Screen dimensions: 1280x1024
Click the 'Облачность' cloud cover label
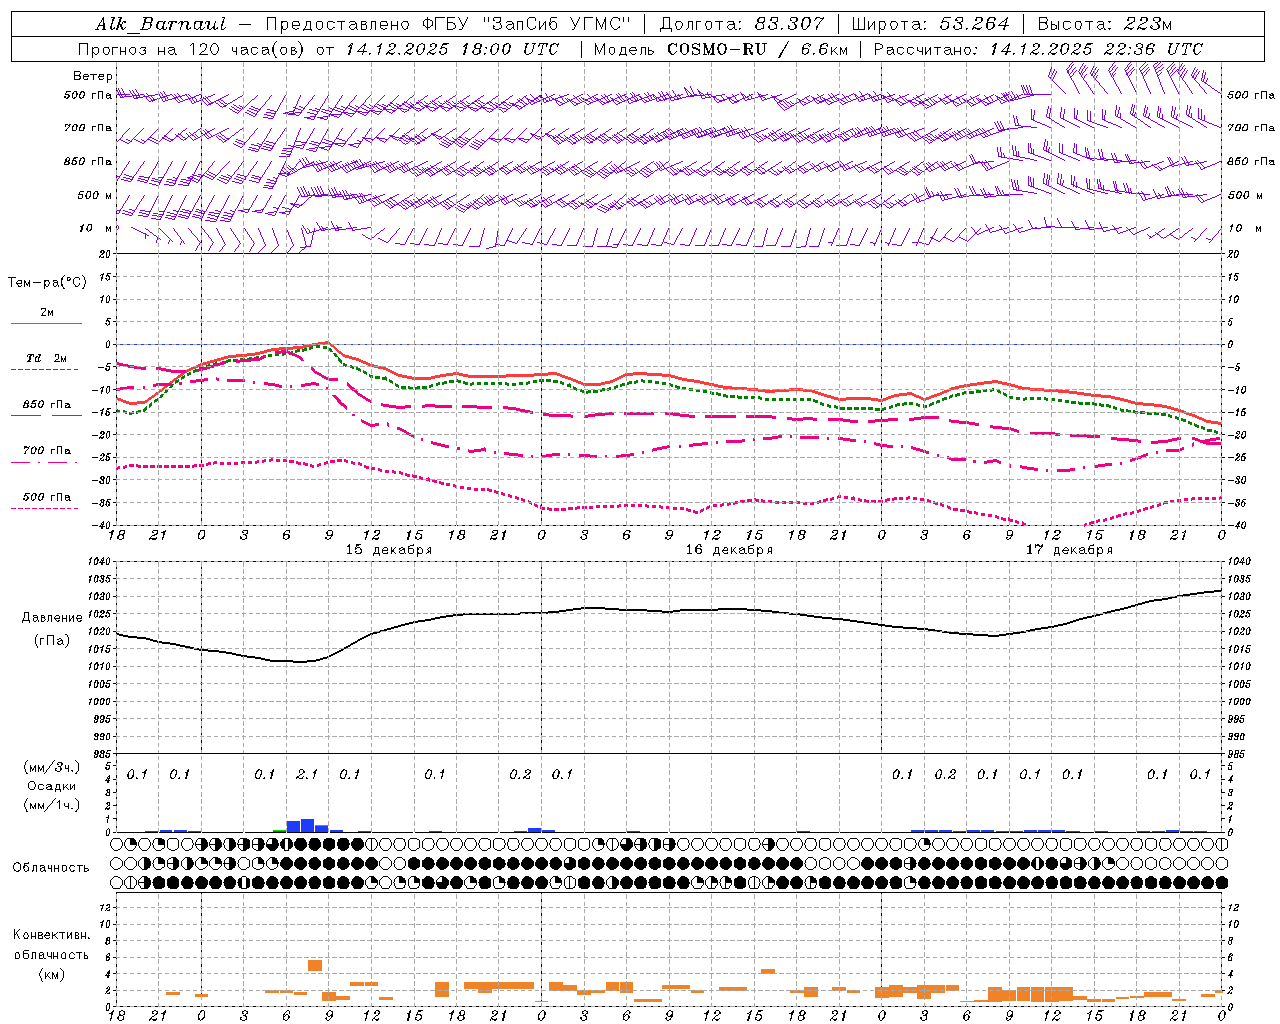click(x=51, y=868)
